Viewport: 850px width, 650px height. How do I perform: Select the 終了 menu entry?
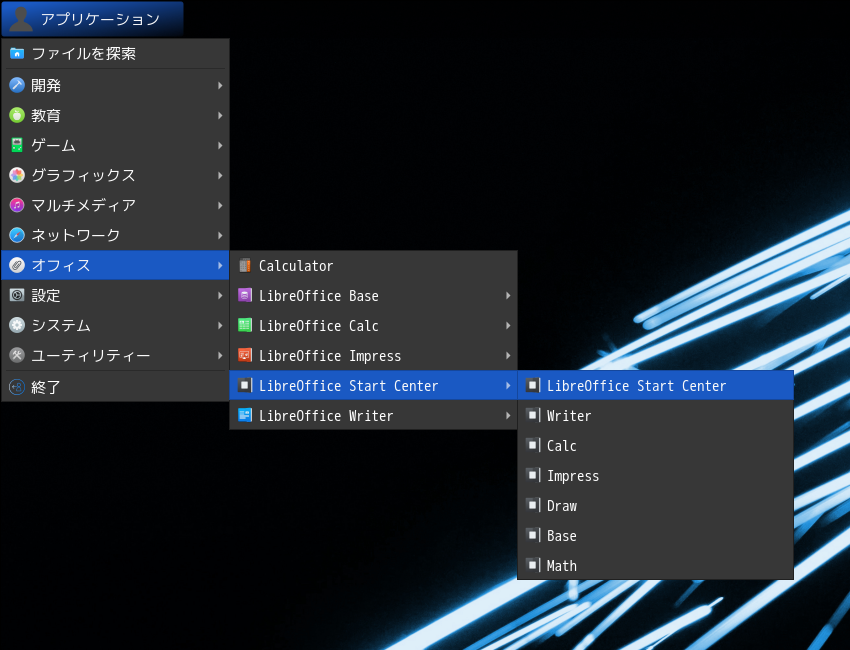(x=115, y=387)
